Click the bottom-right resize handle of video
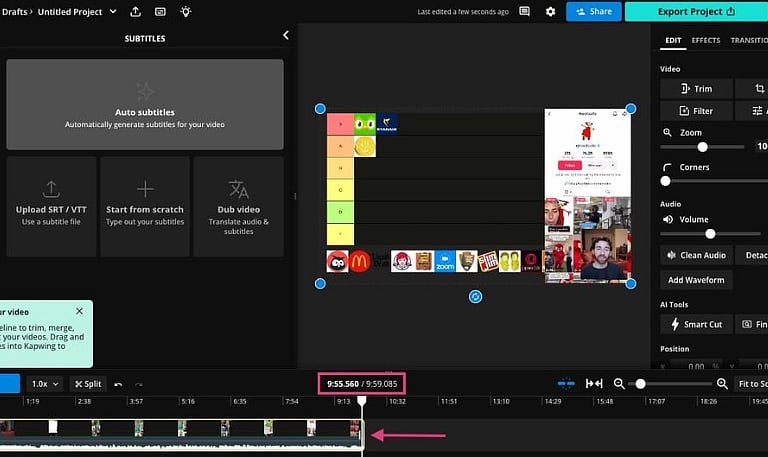Image resolution: width=768 pixels, height=457 pixels. [x=631, y=284]
